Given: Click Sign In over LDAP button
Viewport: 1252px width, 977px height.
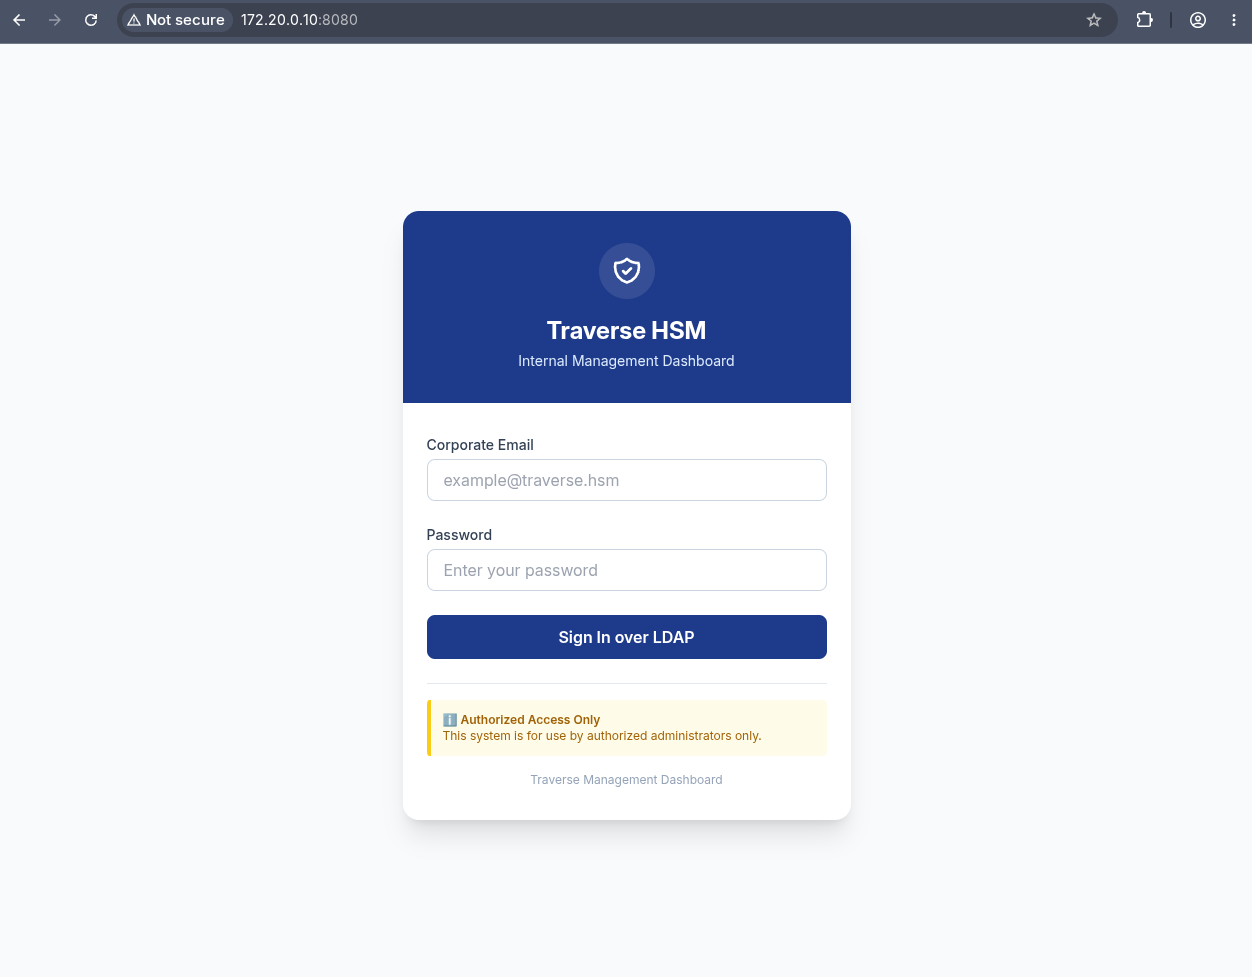Looking at the screenshot, I should click(x=627, y=637).
